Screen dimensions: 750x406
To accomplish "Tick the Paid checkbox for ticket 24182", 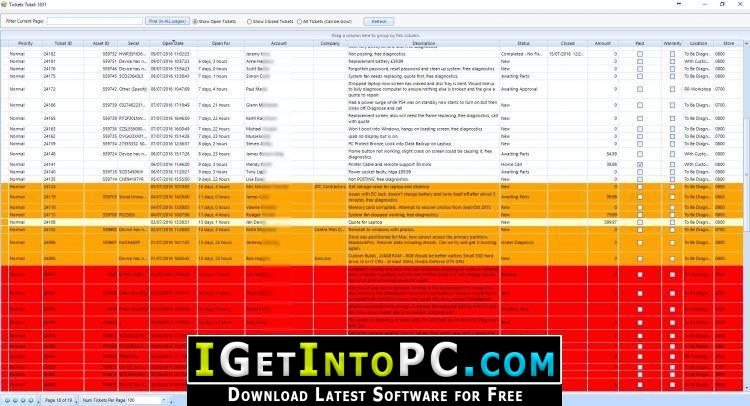I will pyautogui.click(x=640, y=54).
